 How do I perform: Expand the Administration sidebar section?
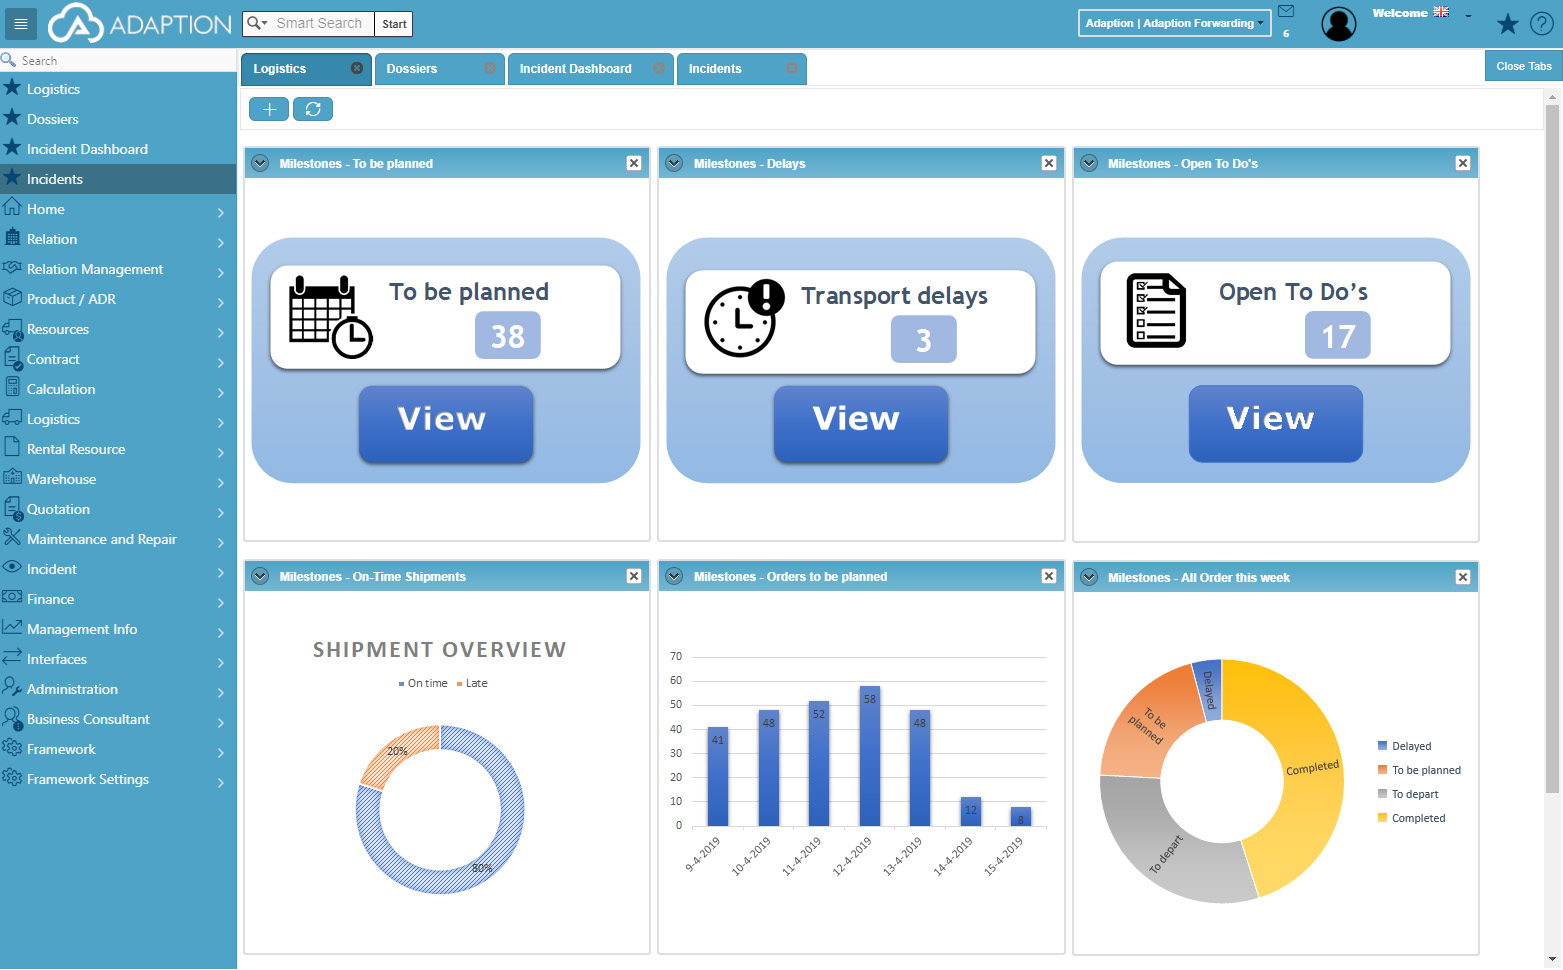(x=72, y=689)
